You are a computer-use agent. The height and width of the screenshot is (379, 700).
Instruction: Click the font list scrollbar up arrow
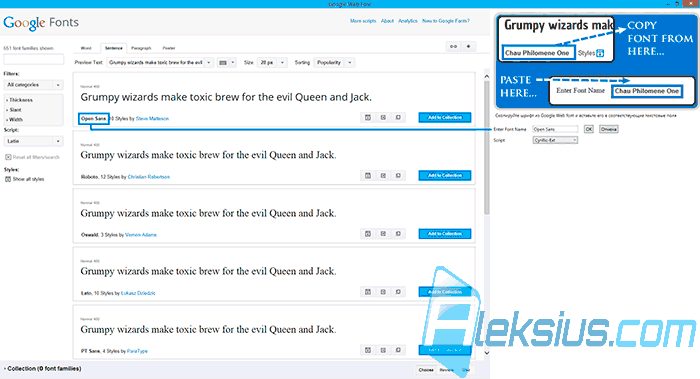coord(487,76)
